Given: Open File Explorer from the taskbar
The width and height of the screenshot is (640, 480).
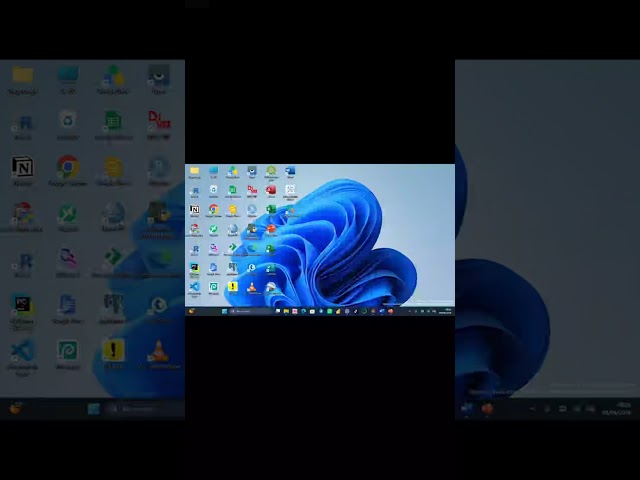Looking at the screenshot, I should 286,311.
